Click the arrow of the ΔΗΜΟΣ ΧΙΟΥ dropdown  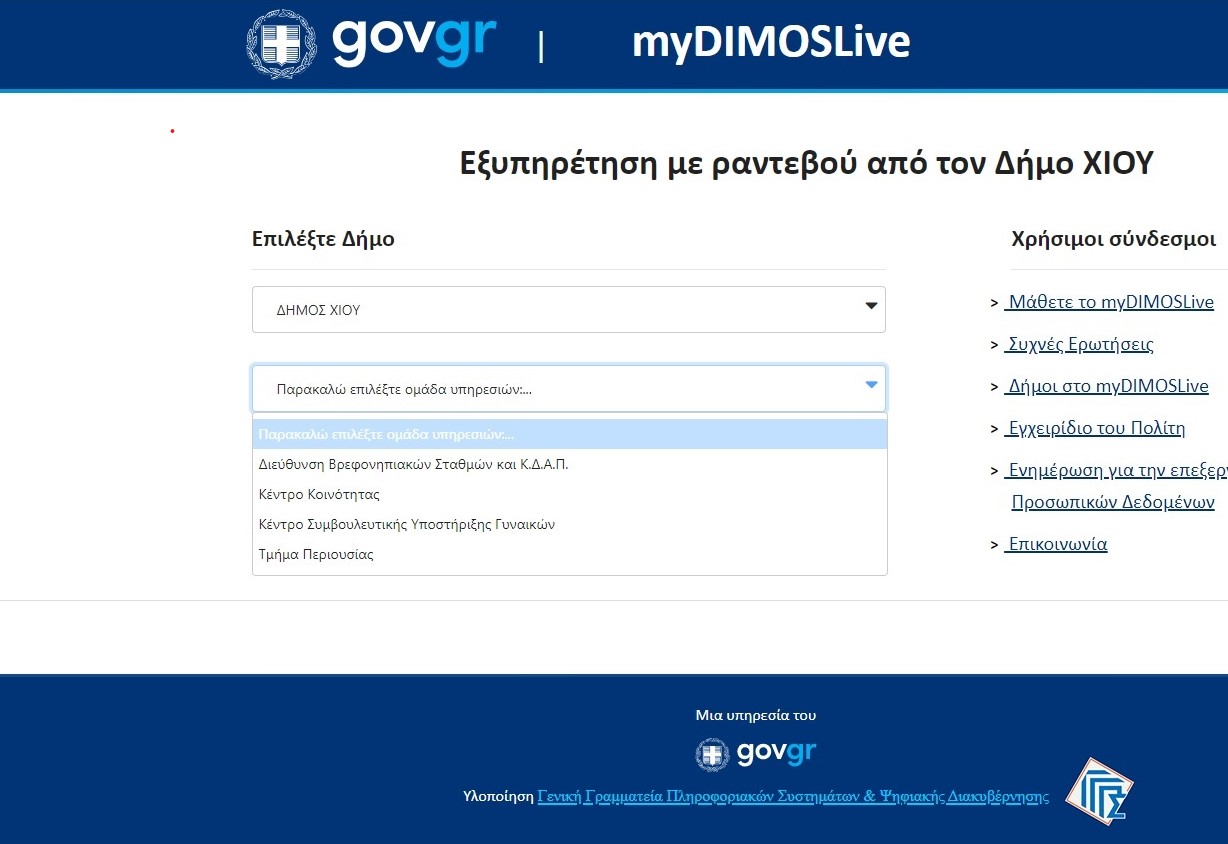point(871,306)
